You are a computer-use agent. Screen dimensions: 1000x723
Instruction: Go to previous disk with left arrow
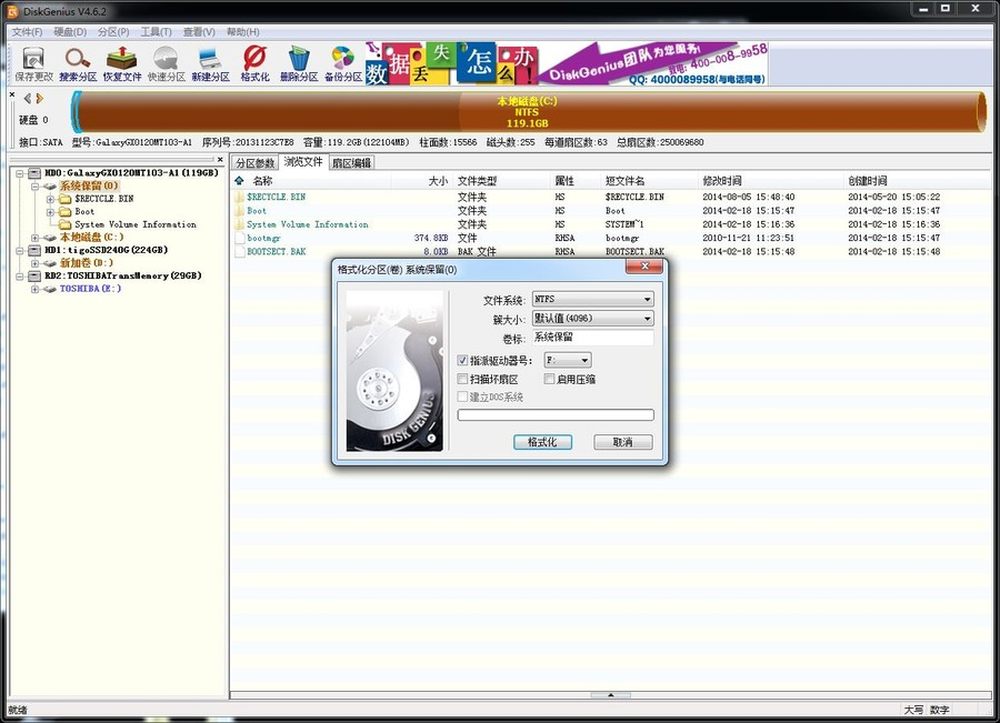pos(27,98)
